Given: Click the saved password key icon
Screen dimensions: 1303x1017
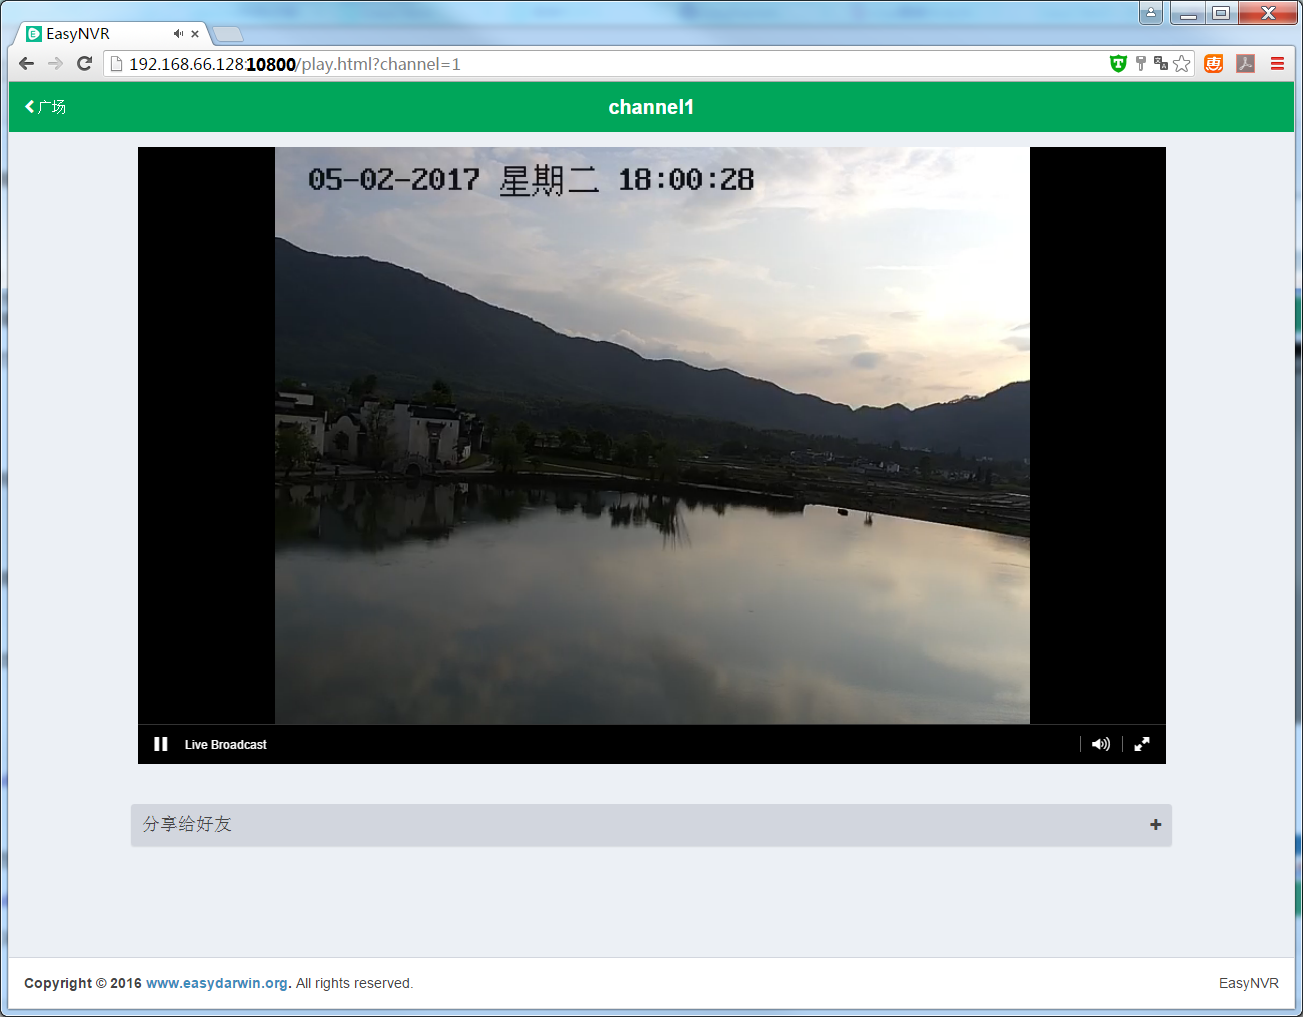Looking at the screenshot, I should click(1140, 64).
